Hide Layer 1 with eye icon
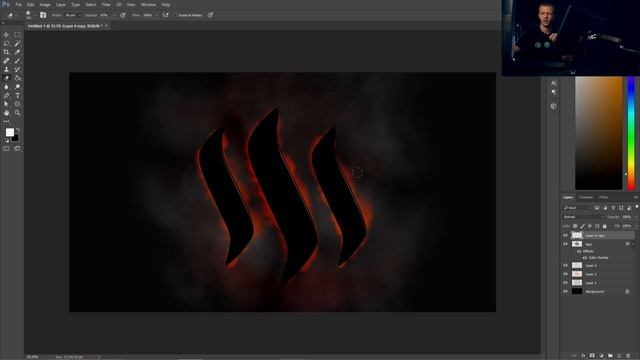640x360 pixels. pyautogui.click(x=565, y=282)
